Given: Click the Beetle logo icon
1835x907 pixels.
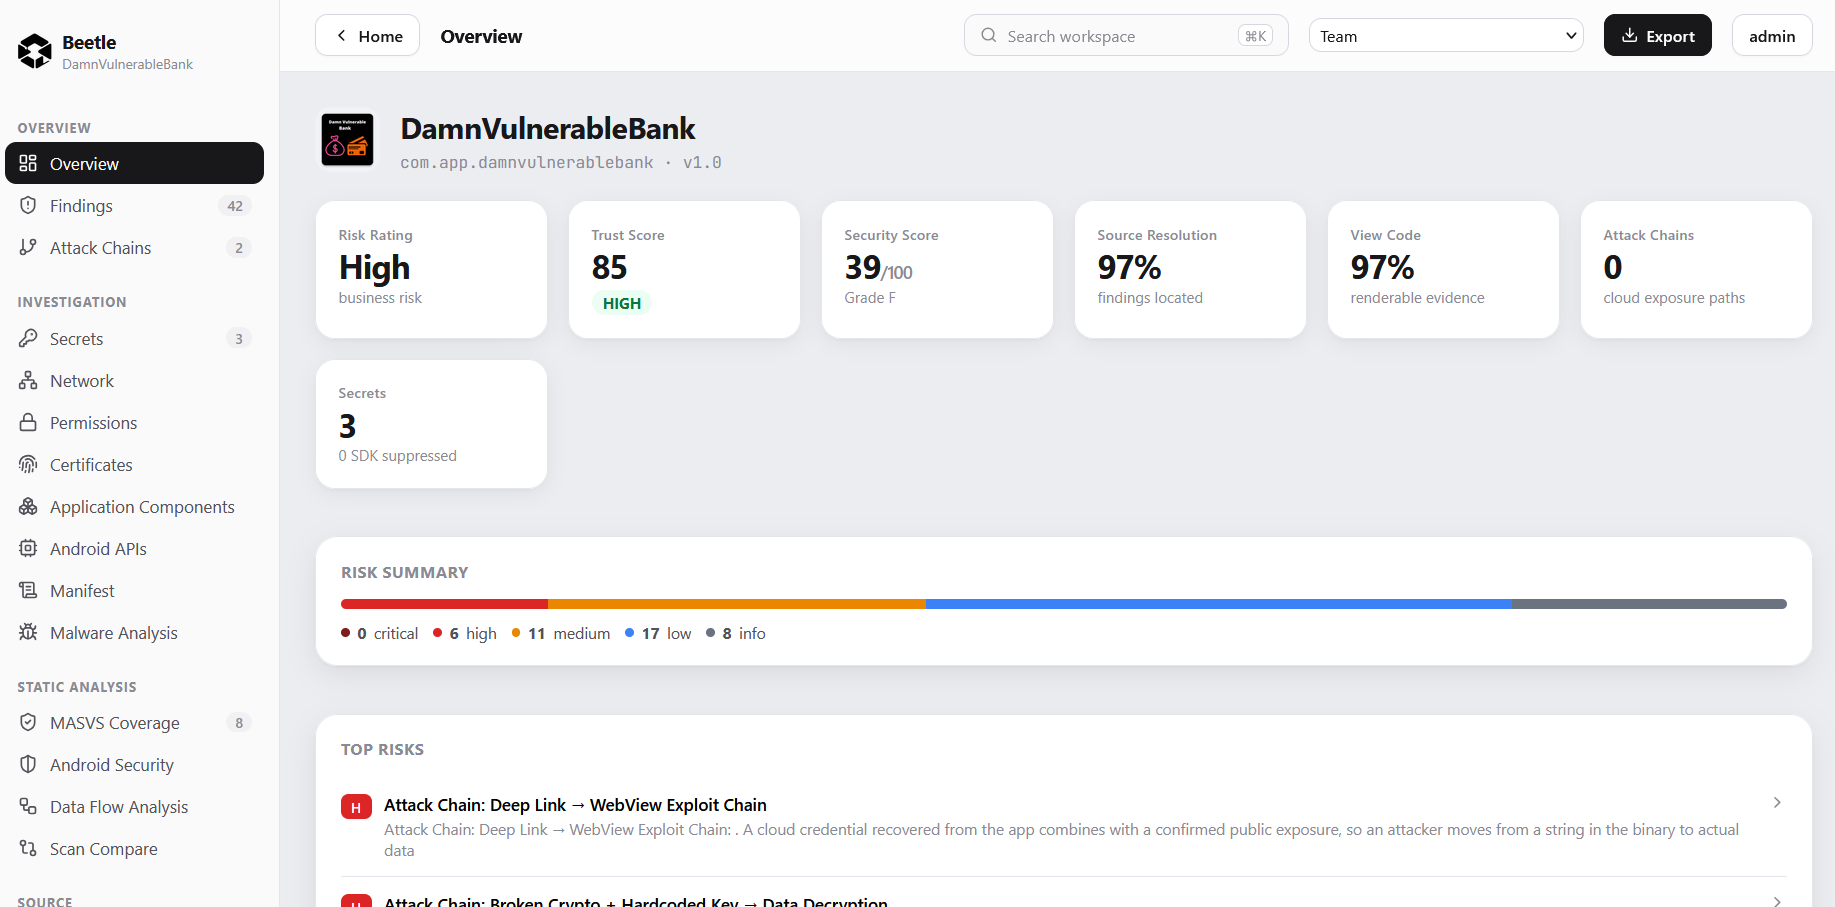Looking at the screenshot, I should coord(35,51).
